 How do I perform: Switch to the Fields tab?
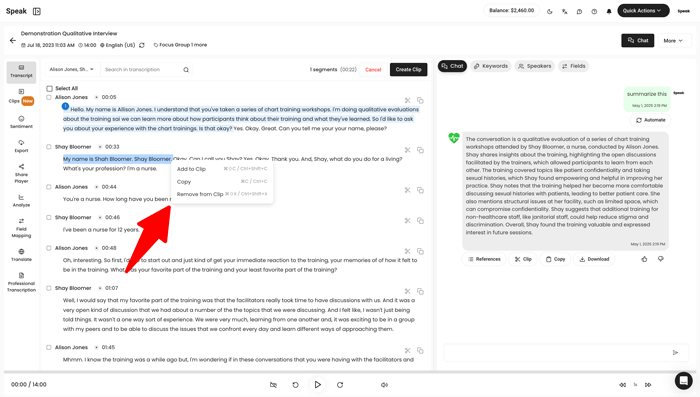[573, 66]
